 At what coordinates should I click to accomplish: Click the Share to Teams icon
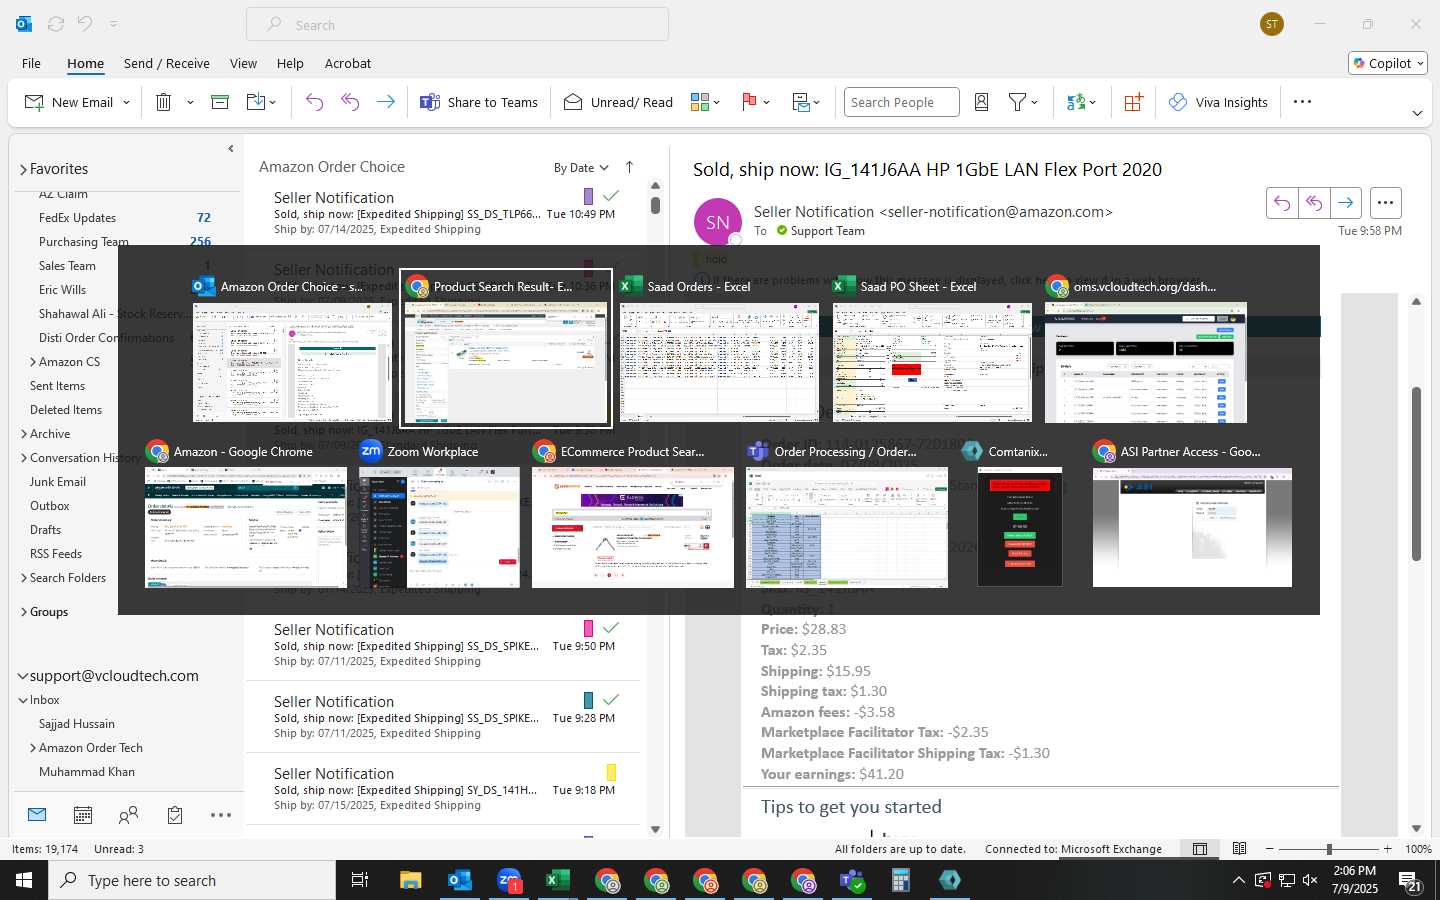click(x=430, y=102)
